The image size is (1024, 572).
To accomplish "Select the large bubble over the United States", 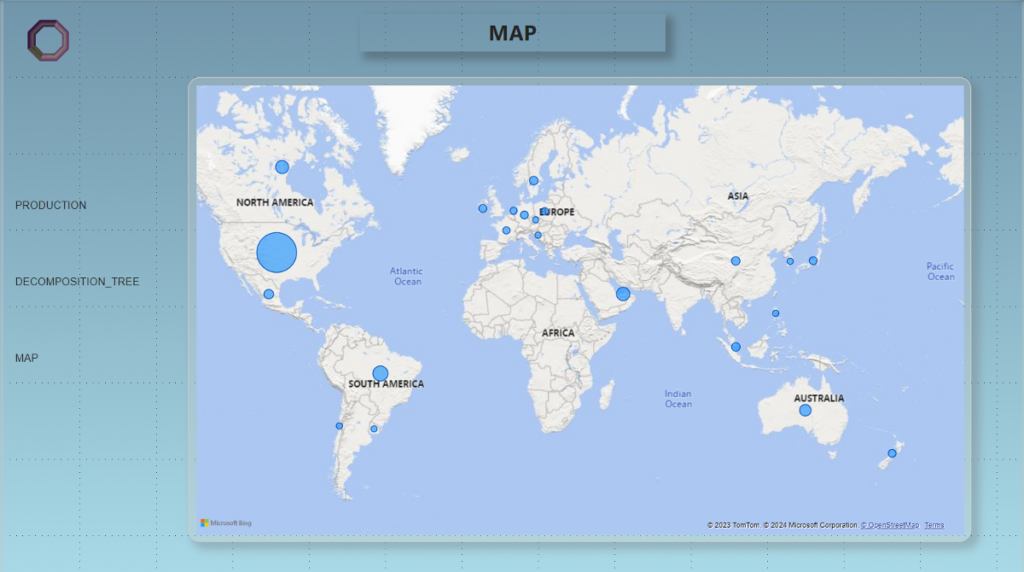I will 277,252.
